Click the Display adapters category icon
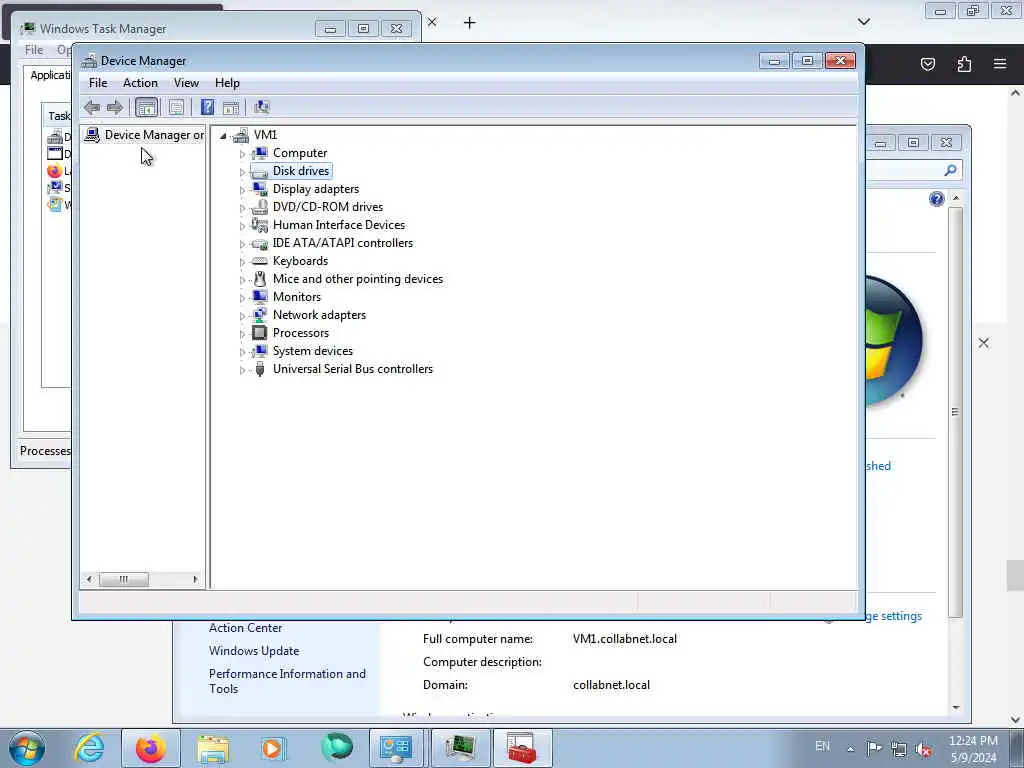 (260, 189)
